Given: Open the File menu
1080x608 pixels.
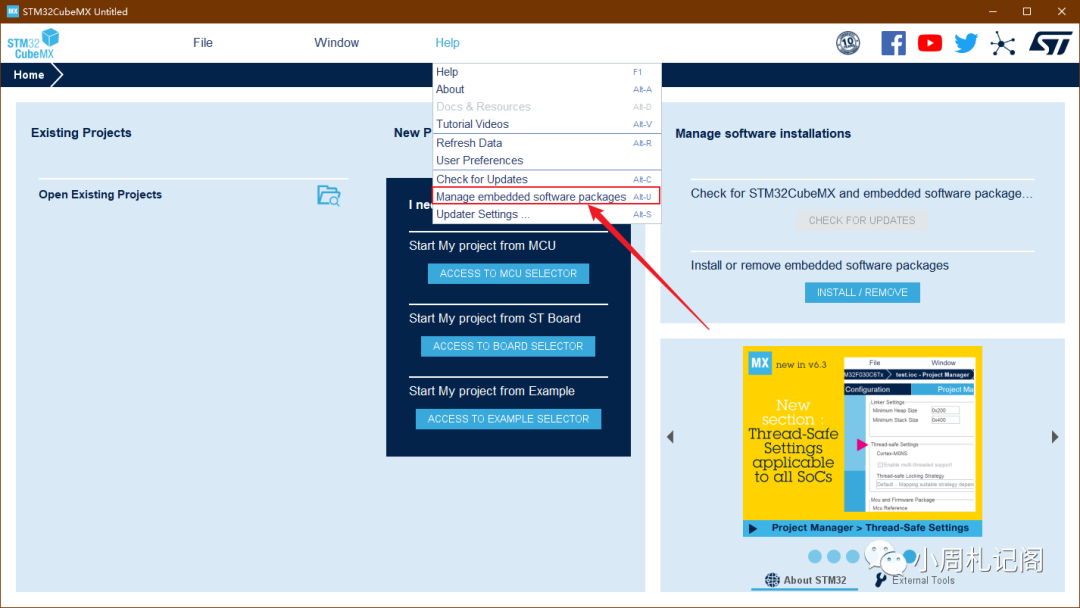Looking at the screenshot, I should tap(202, 43).
